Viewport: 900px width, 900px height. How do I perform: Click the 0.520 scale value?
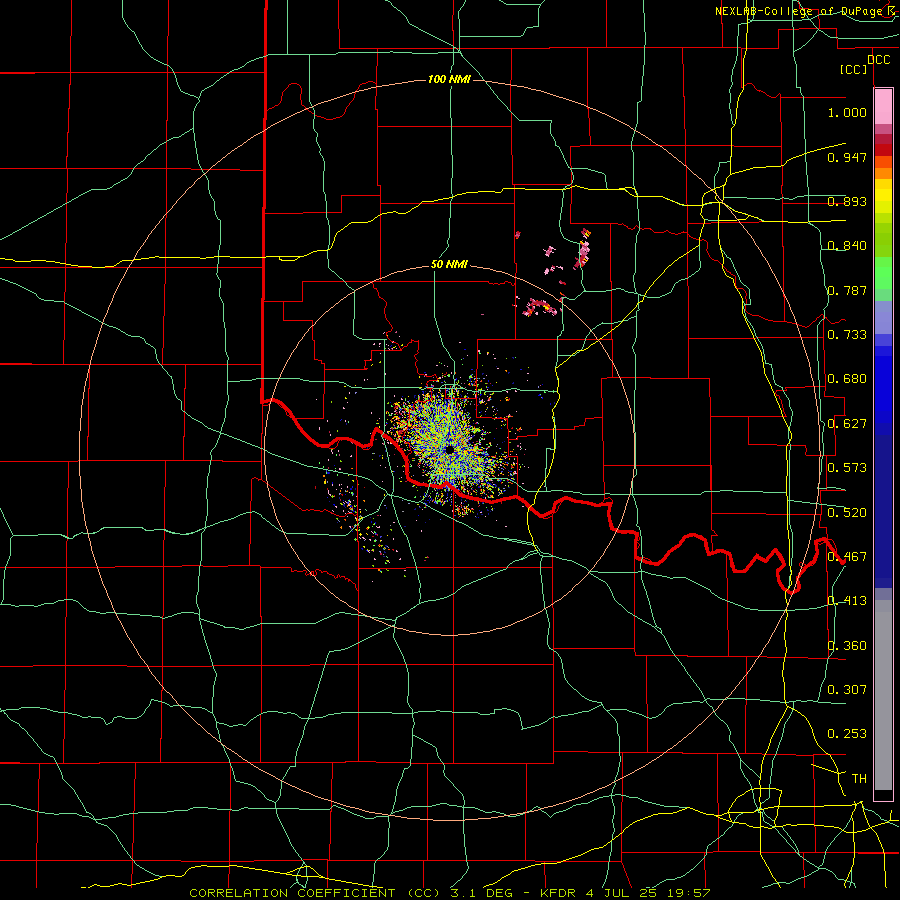[847, 513]
